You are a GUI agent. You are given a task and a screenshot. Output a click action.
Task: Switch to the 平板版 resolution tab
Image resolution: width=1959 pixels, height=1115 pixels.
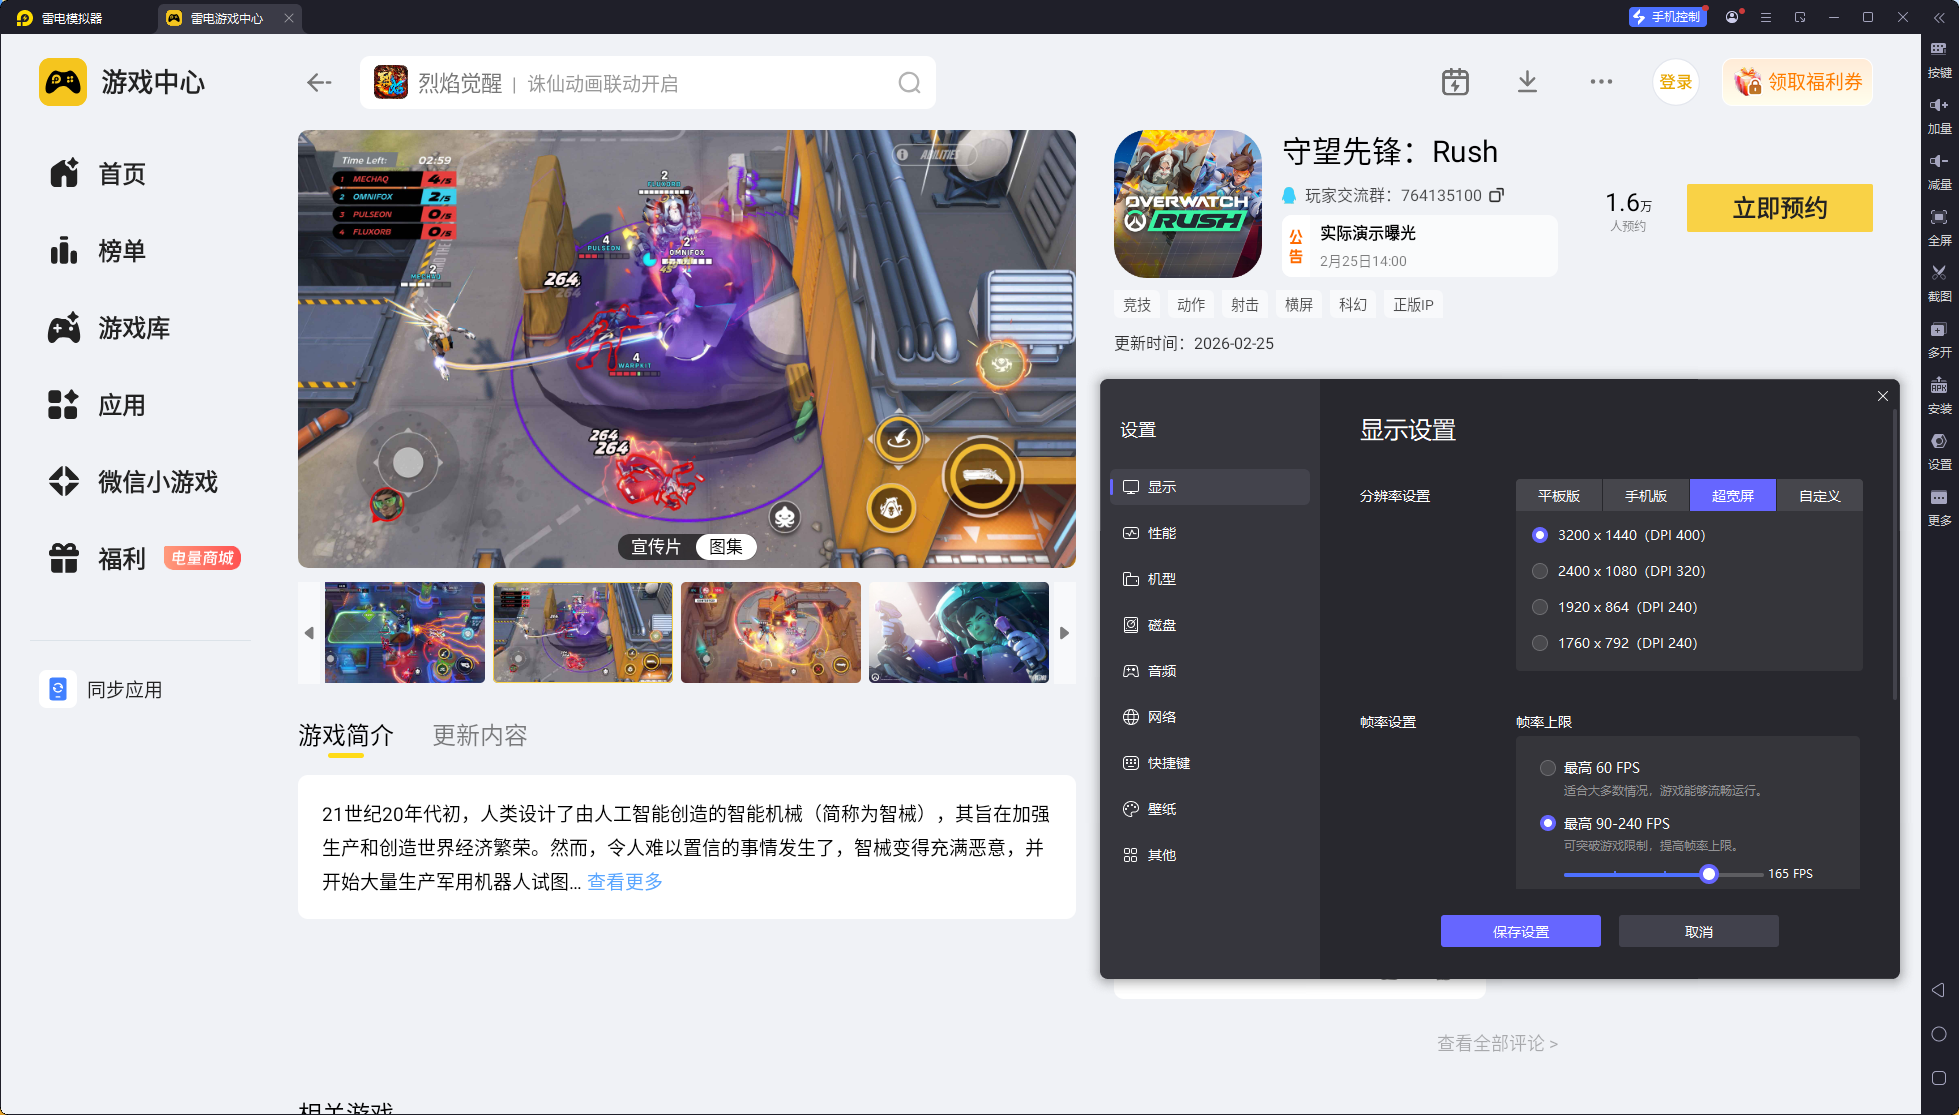pos(1558,496)
